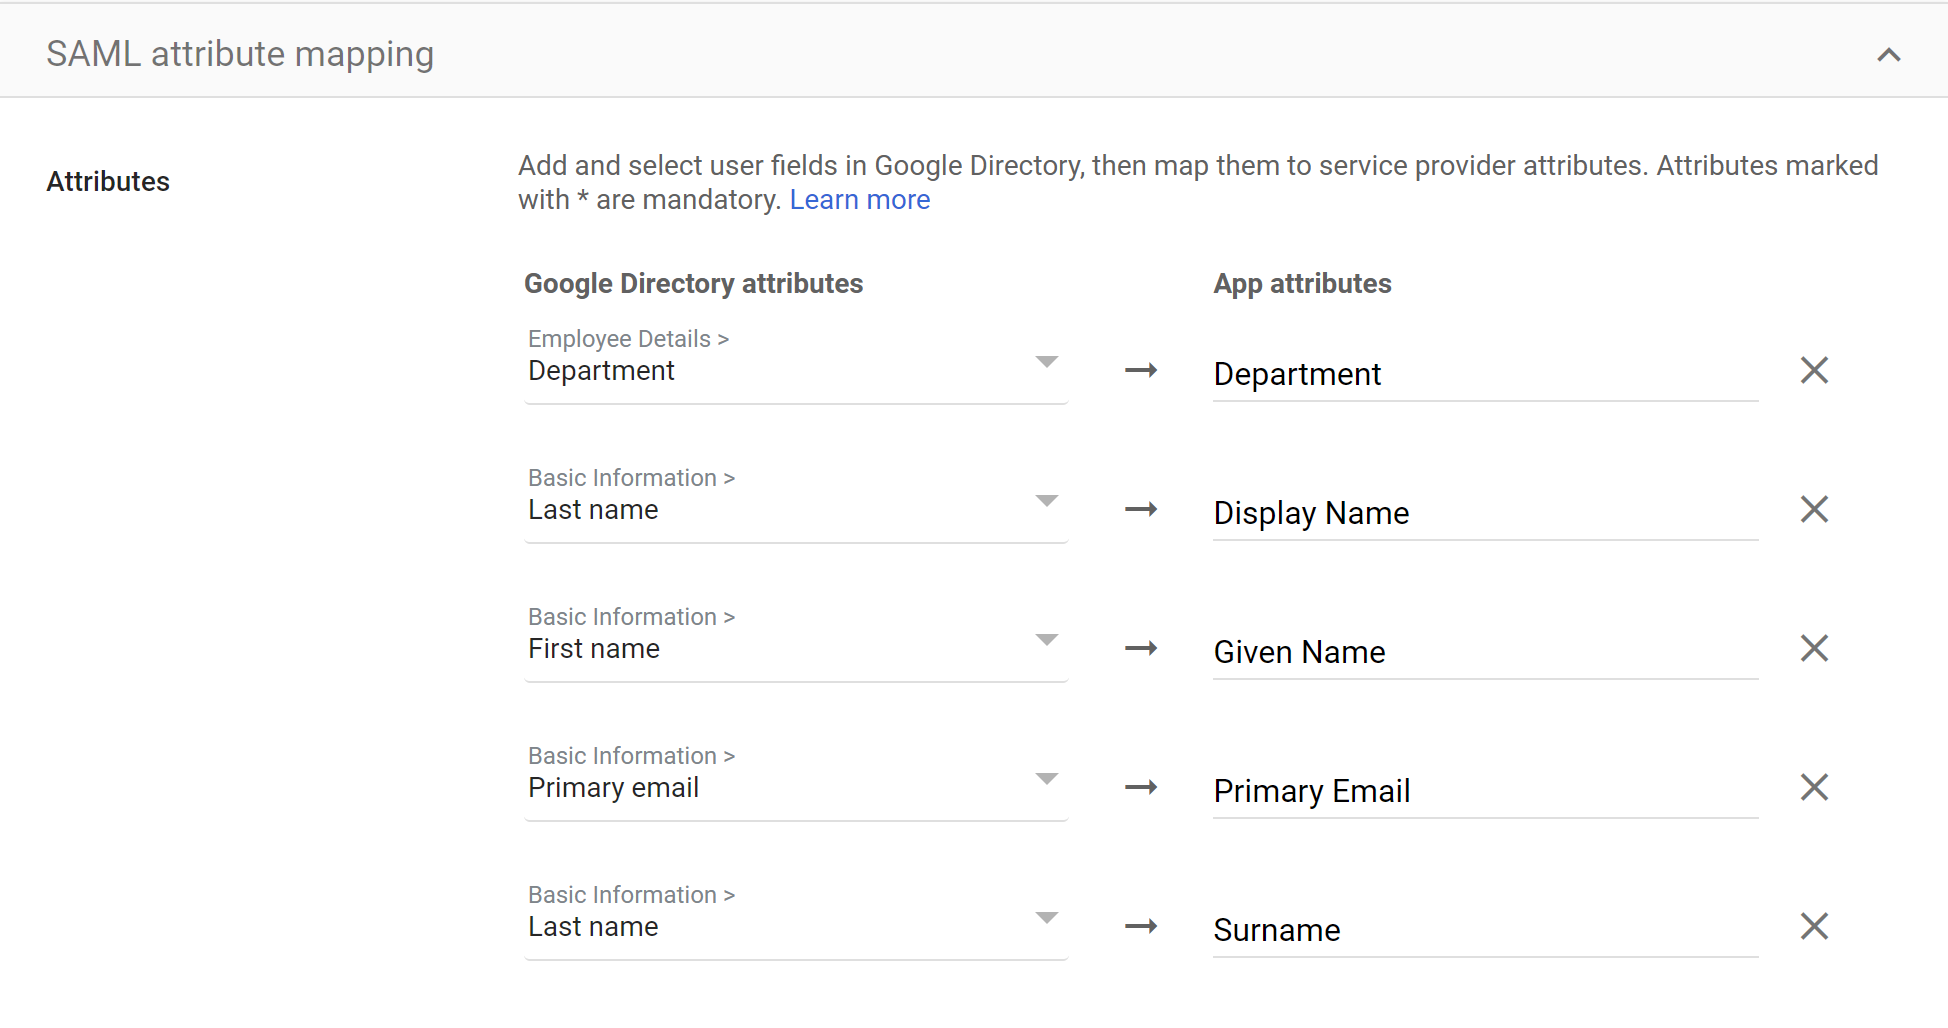Delete the Display Name mapping row

pos(1814,510)
